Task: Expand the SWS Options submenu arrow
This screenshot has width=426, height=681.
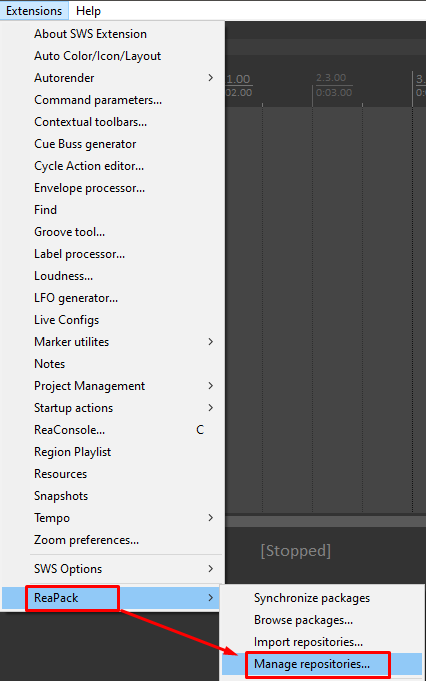Action: 211,569
